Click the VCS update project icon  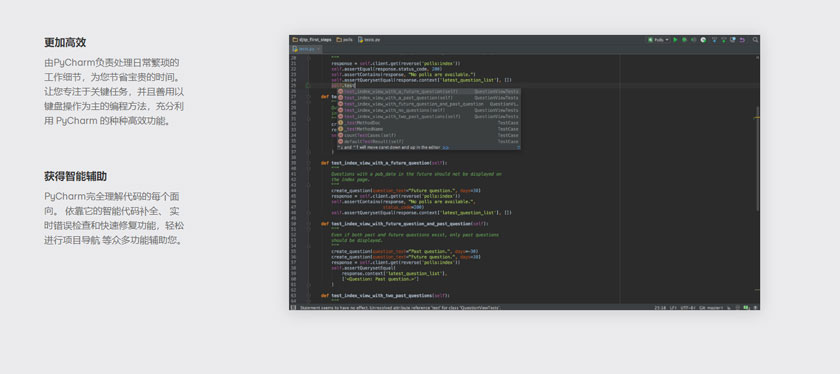[x=715, y=40]
